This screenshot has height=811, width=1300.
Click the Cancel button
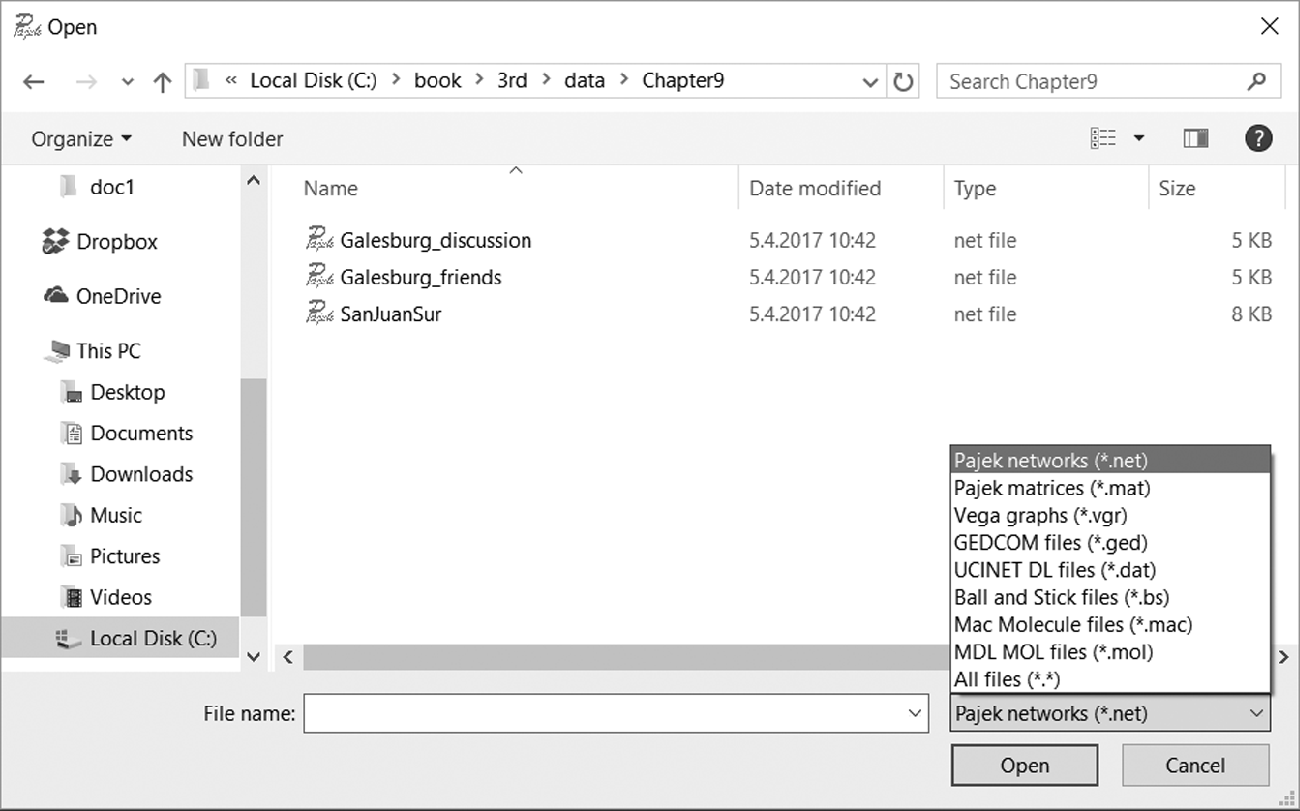pos(1195,766)
